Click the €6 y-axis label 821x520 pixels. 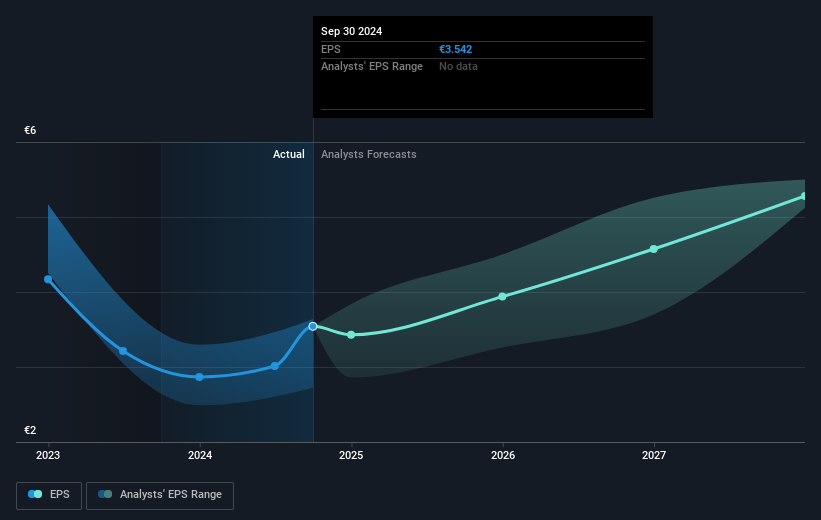tap(30, 130)
